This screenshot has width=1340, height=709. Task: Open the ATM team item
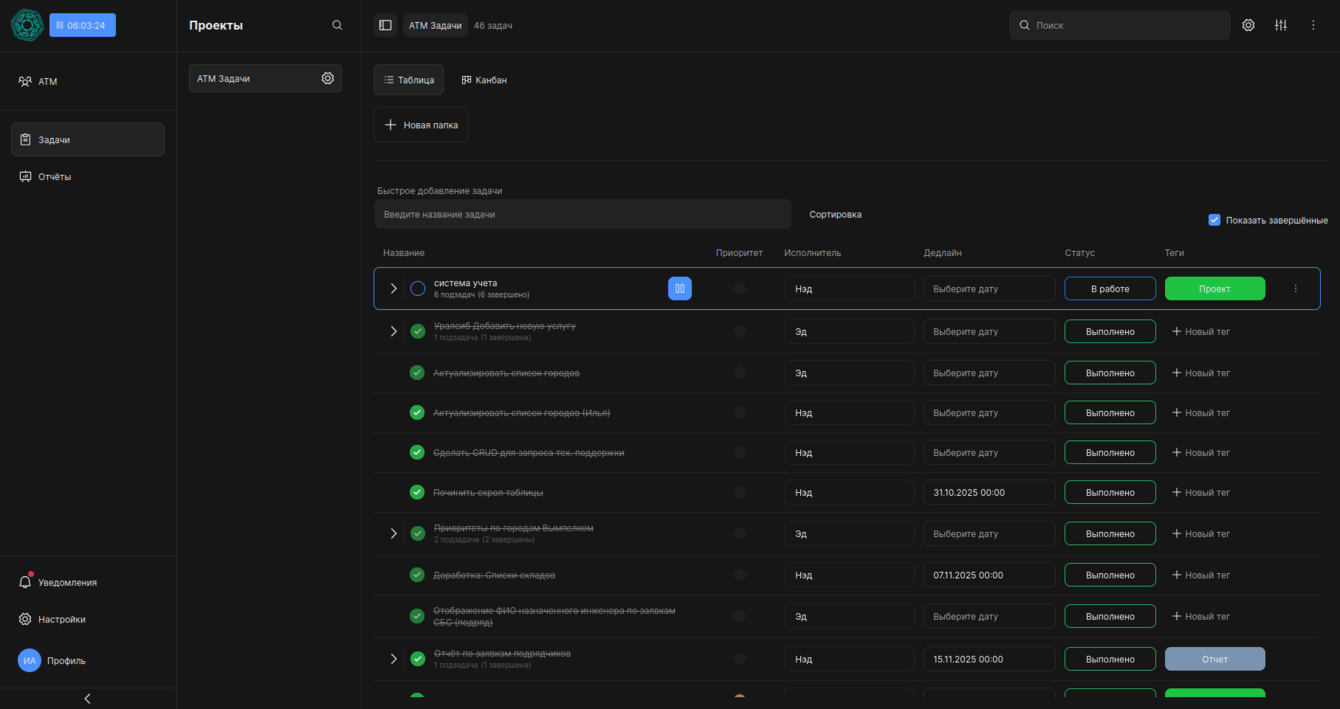88,81
